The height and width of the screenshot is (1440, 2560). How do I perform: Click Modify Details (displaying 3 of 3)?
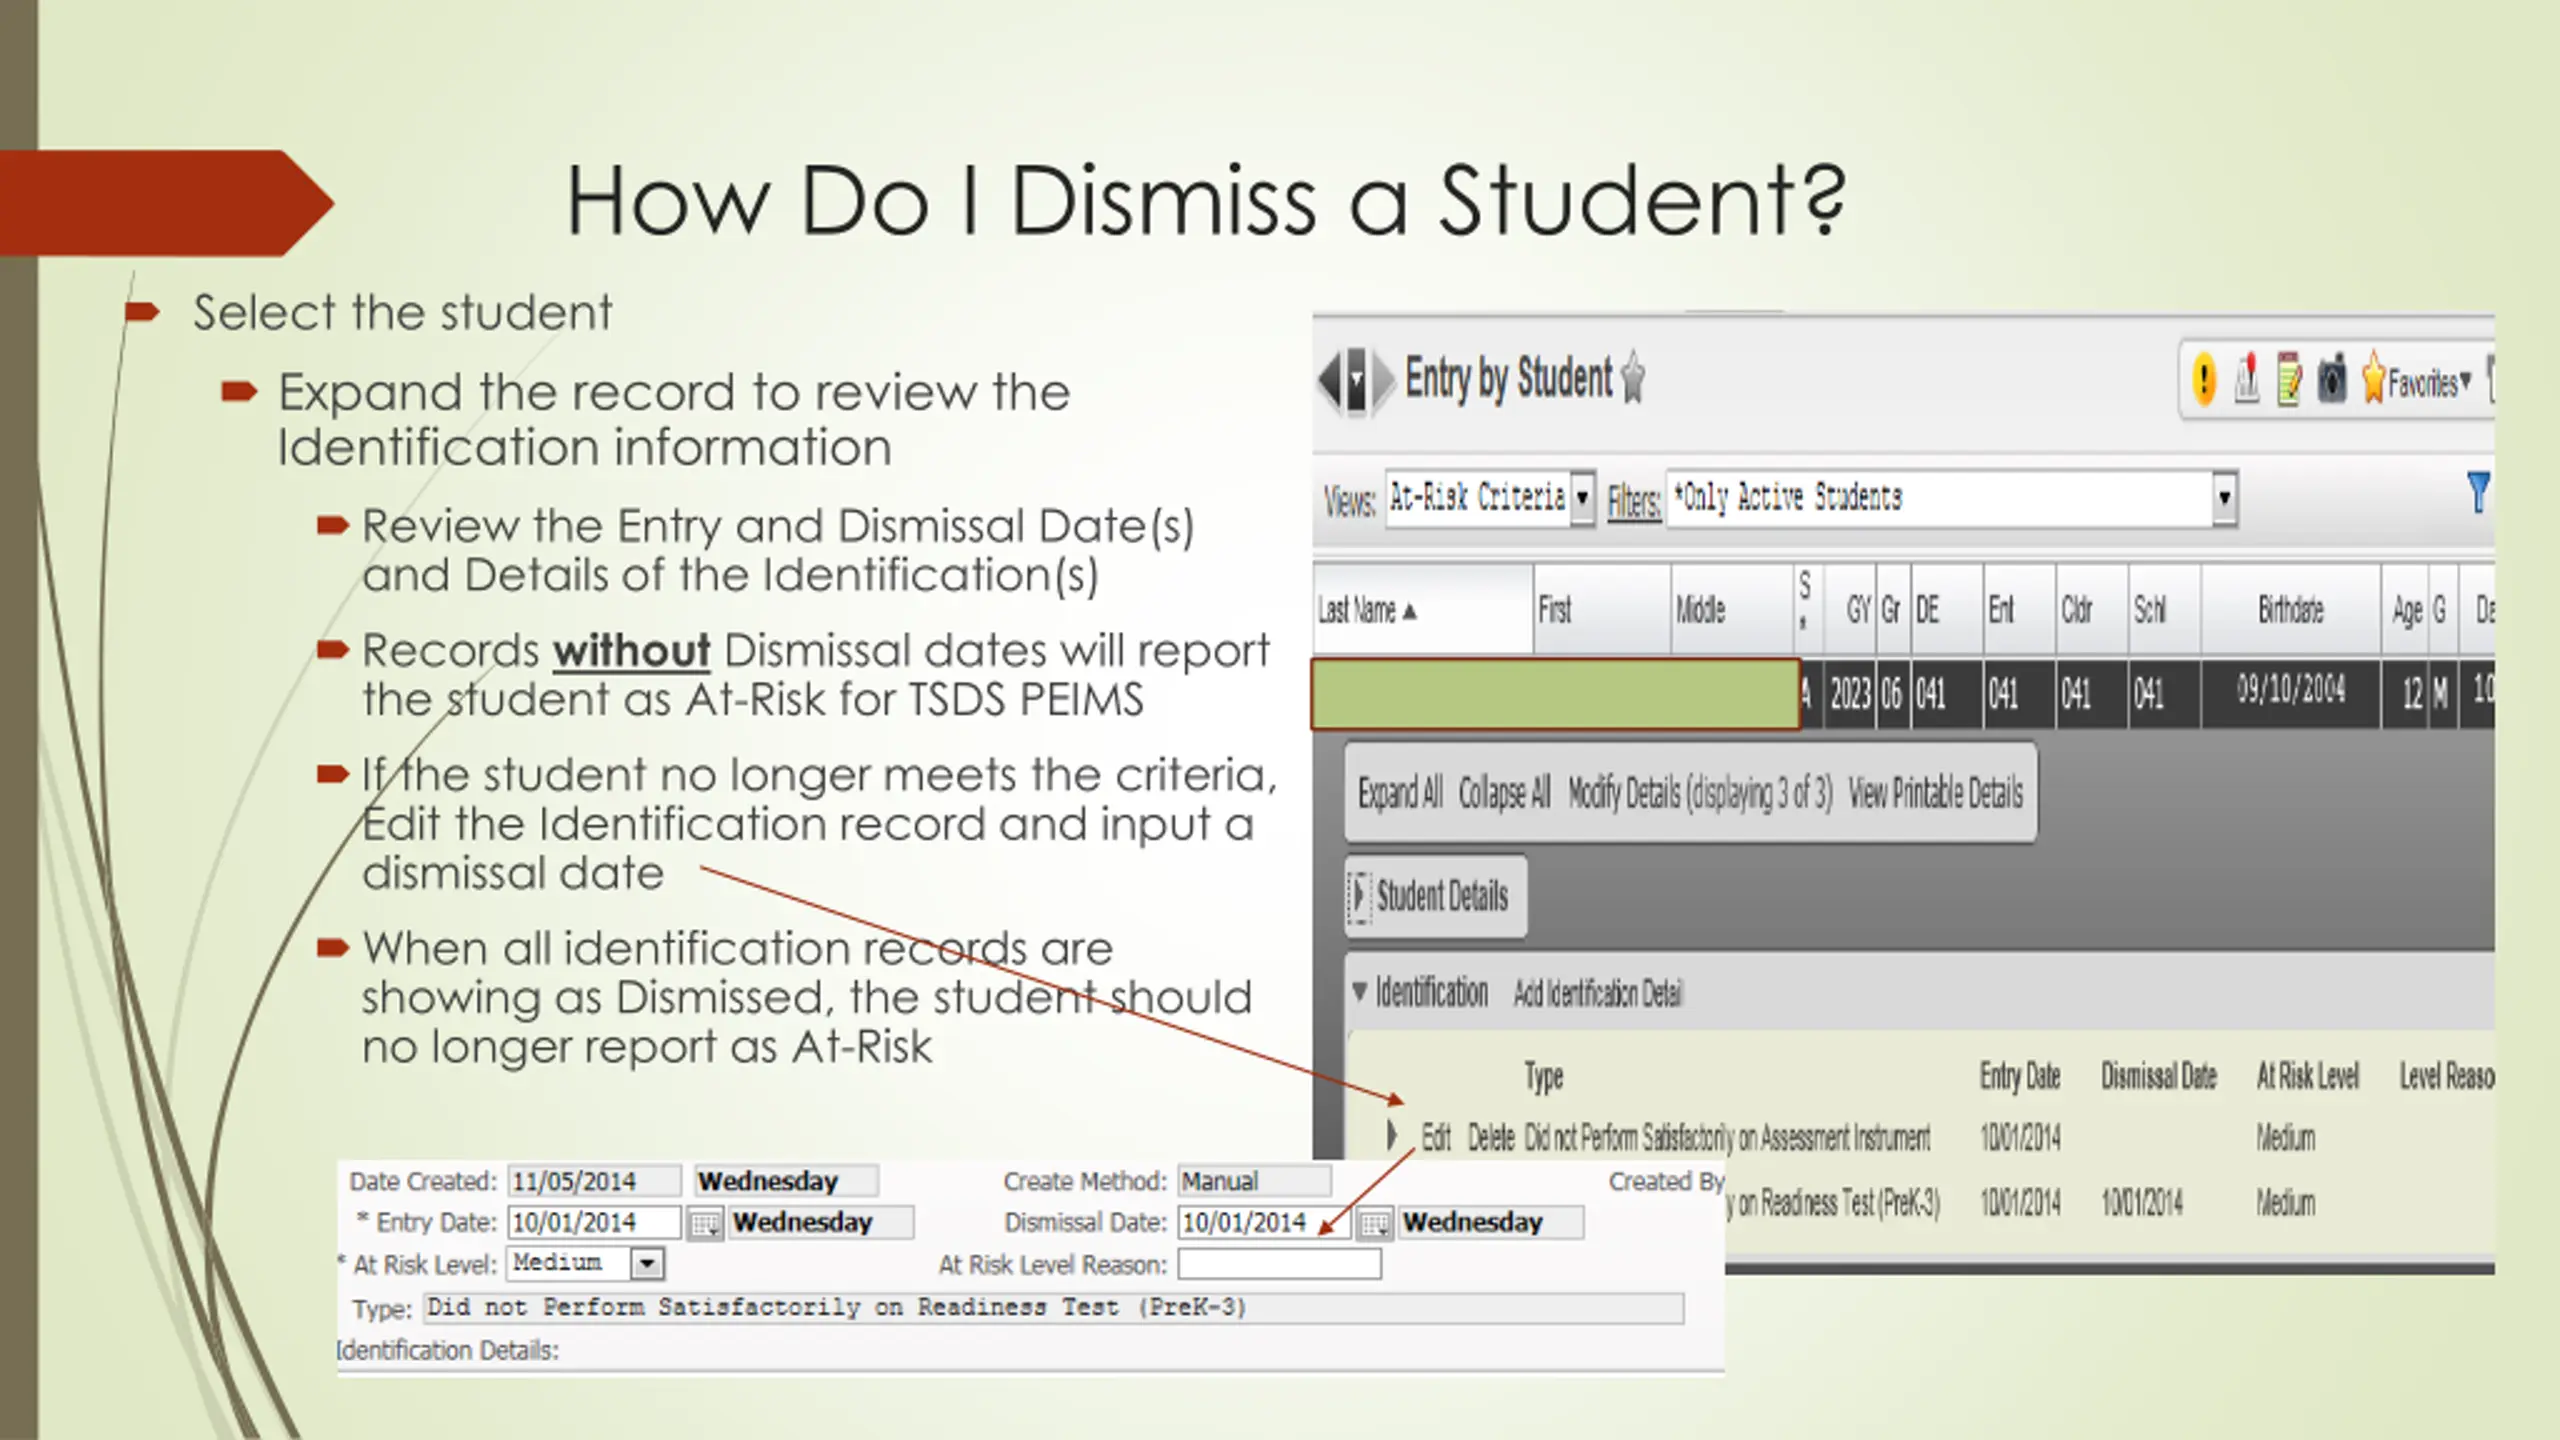tap(1700, 793)
